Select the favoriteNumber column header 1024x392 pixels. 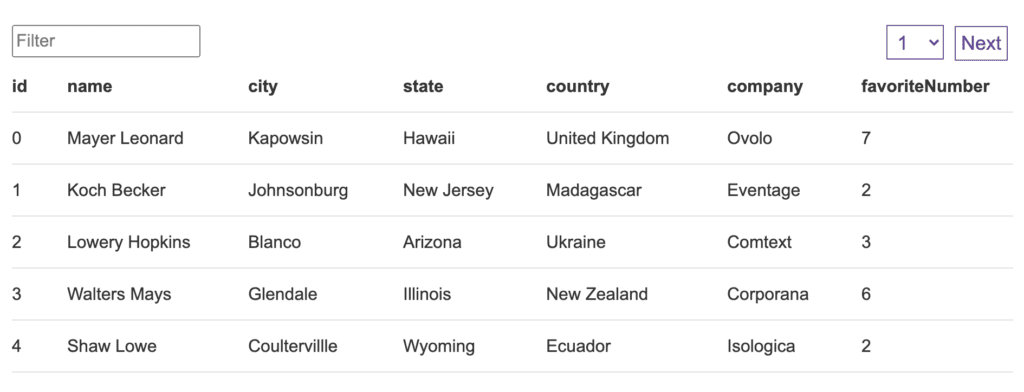pos(925,86)
